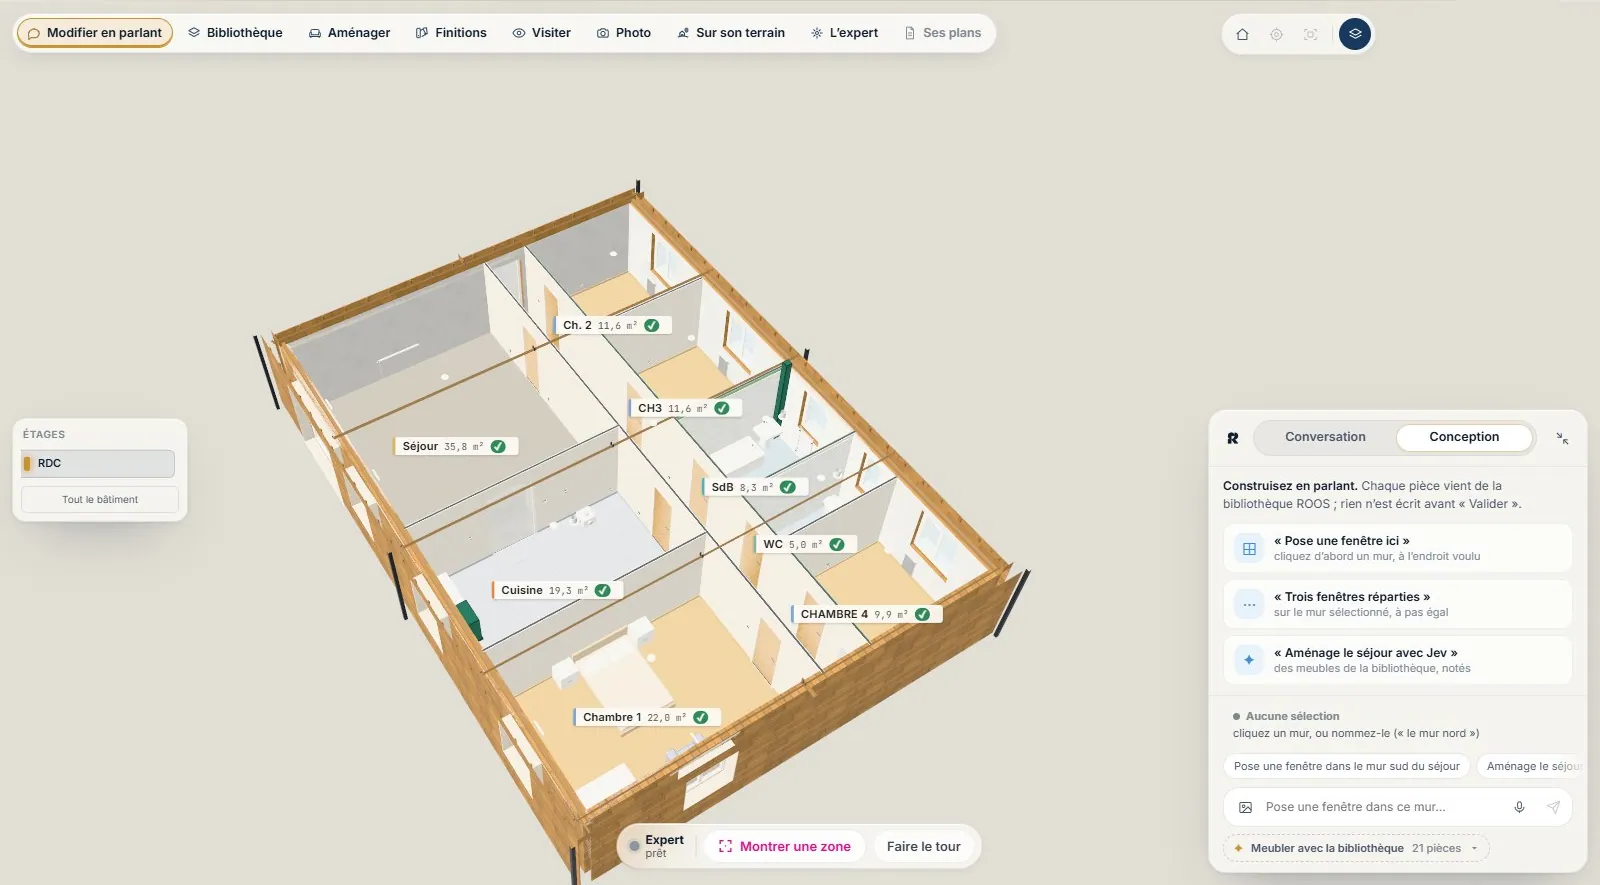Open the Photo mode
Viewport: 1600px width, 885px height.
(624, 33)
